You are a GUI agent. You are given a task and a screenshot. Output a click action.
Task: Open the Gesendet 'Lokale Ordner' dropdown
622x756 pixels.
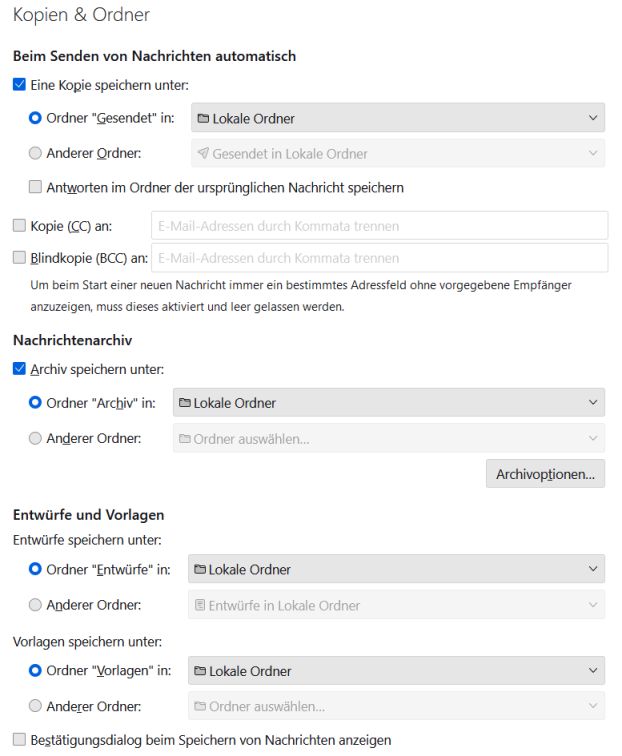click(397, 118)
